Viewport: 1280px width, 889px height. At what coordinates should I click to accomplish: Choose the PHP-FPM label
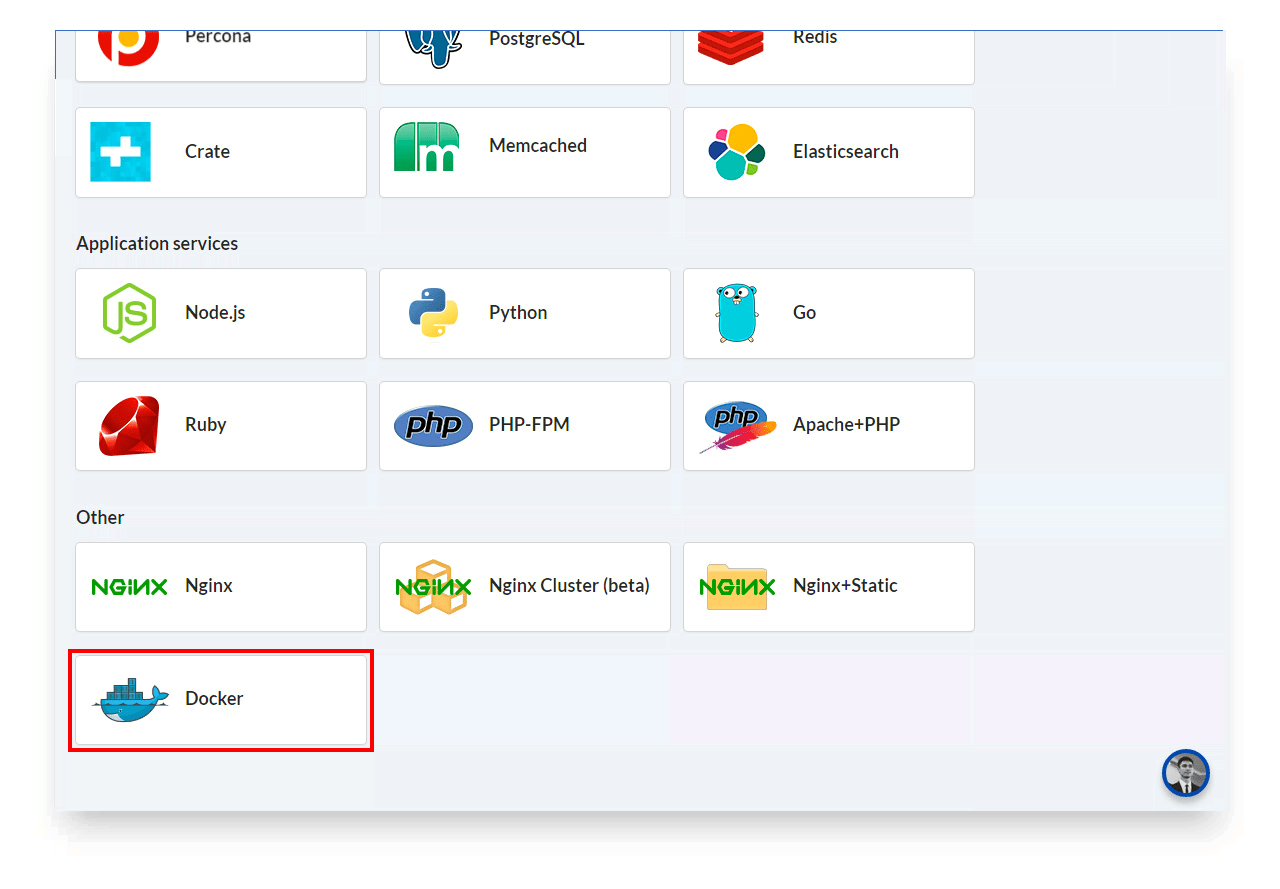pos(529,425)
